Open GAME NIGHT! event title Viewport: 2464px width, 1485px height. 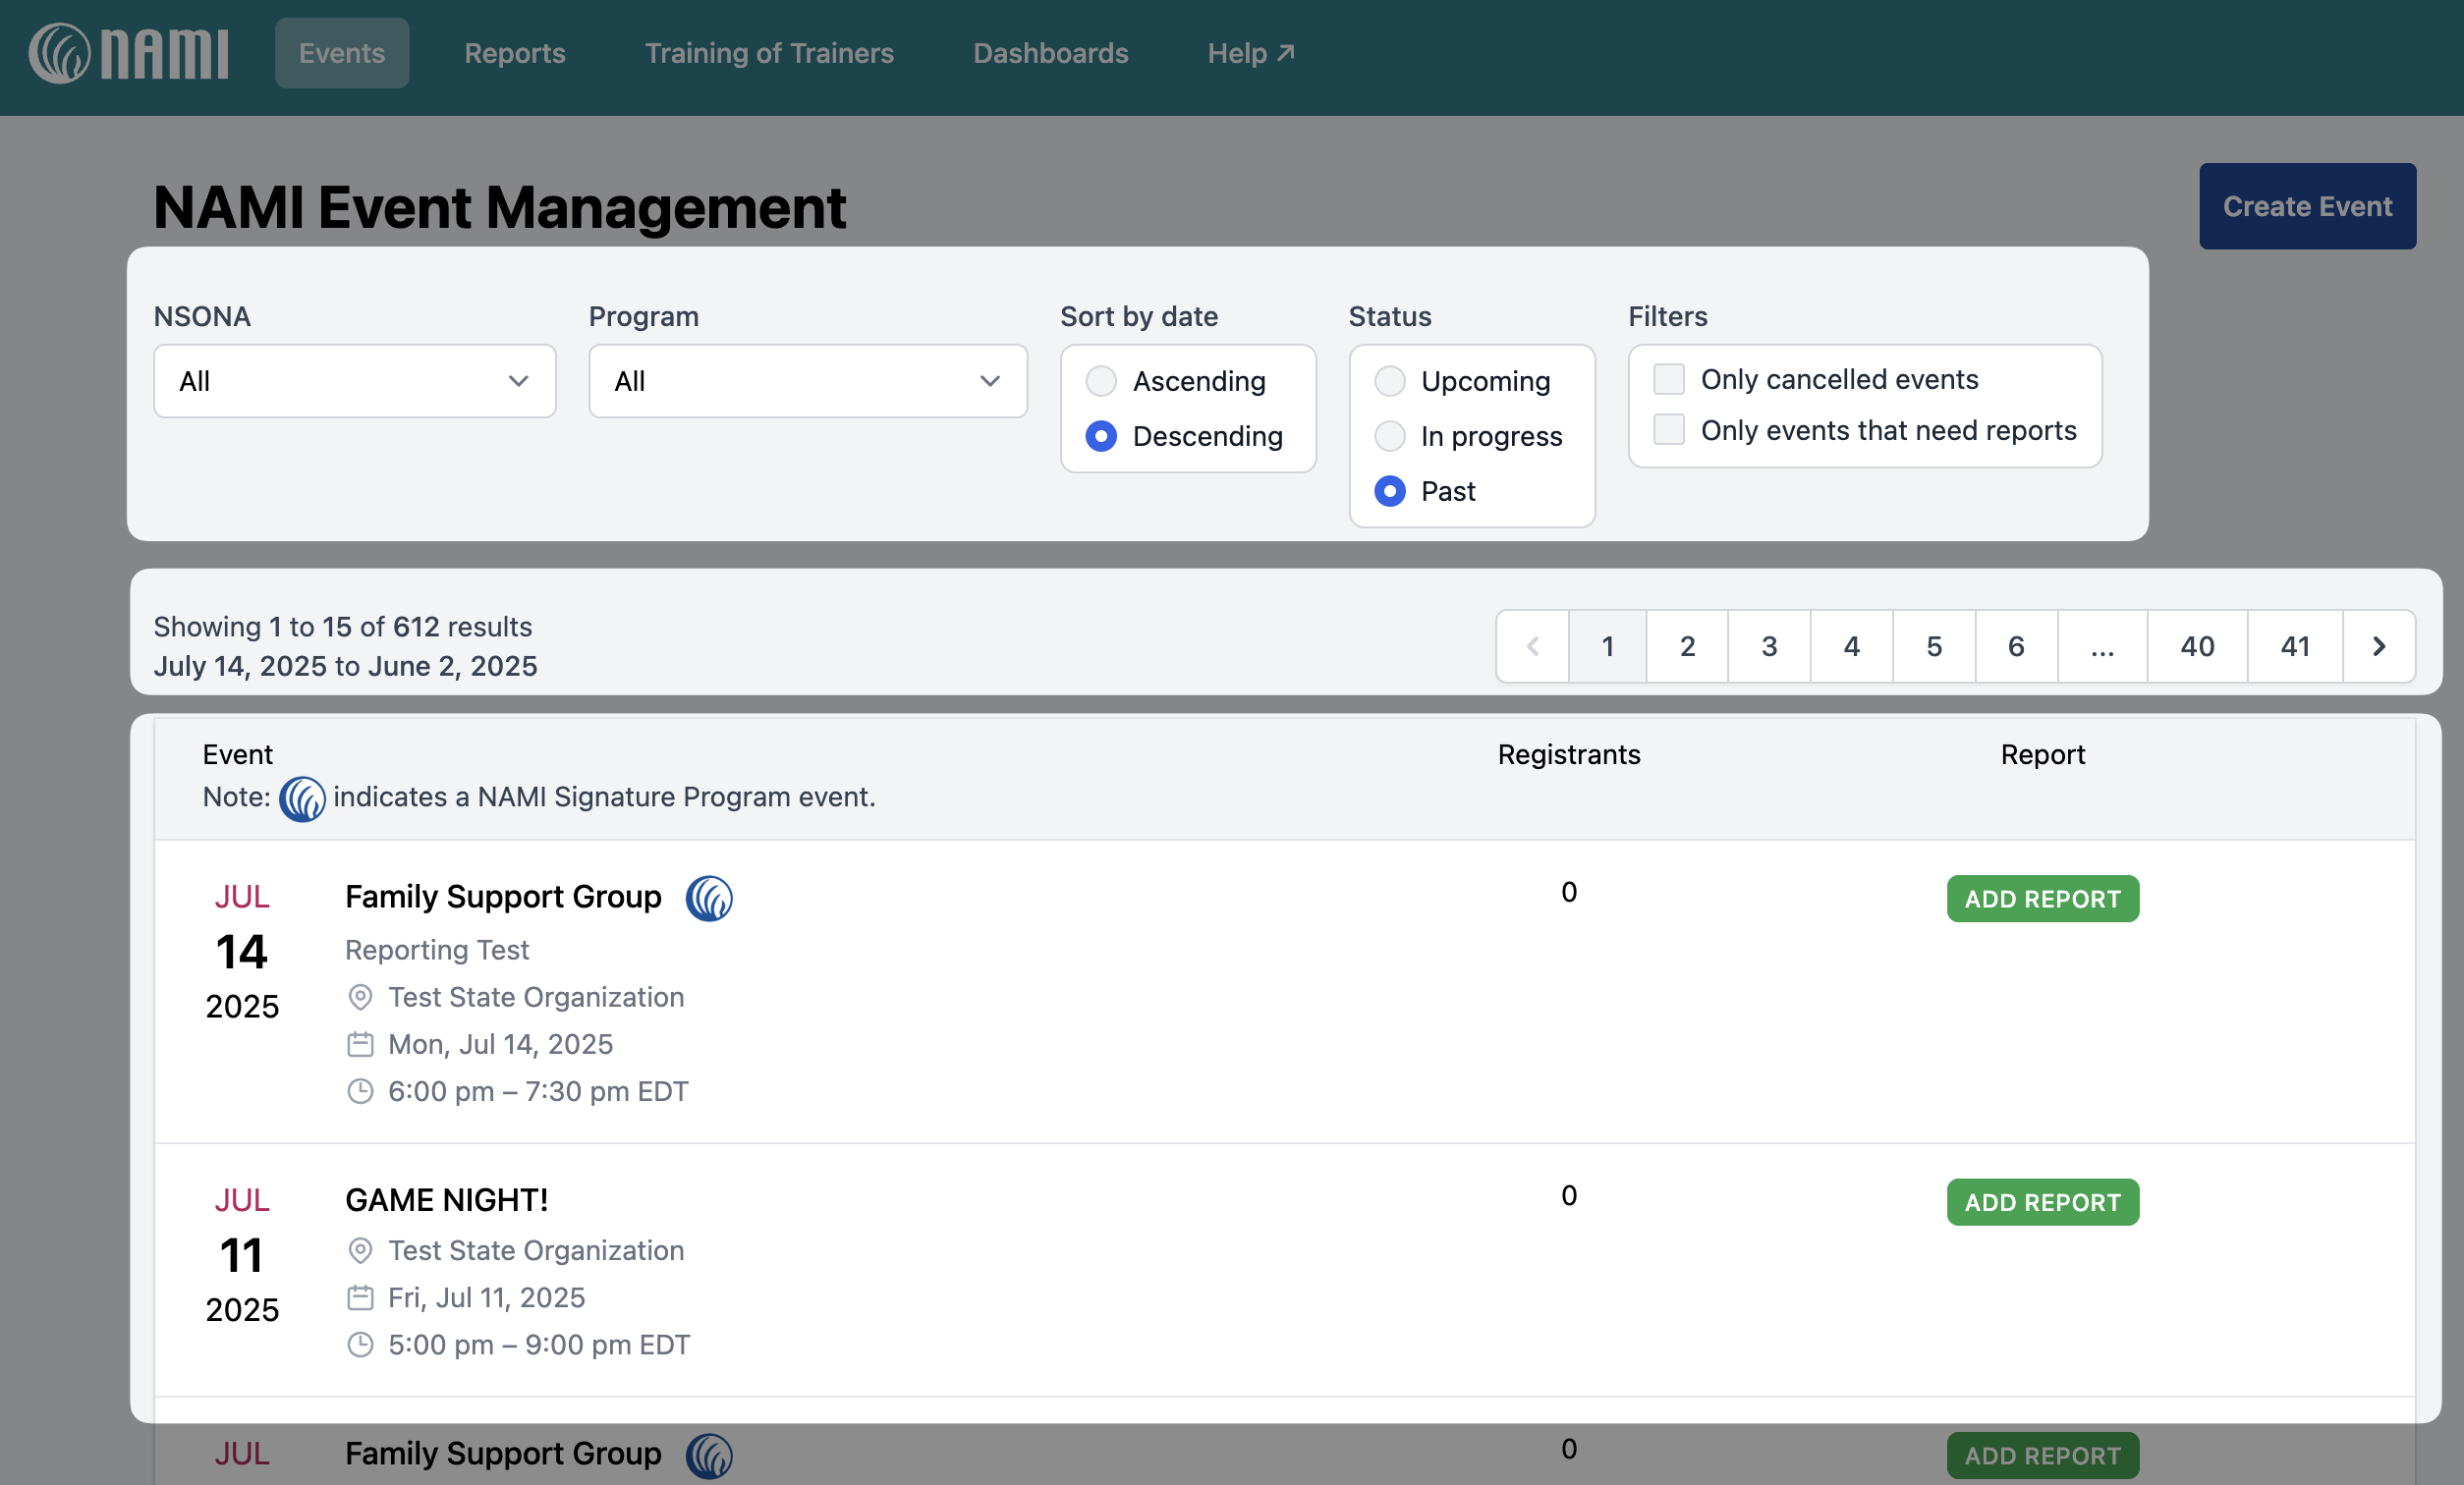(447, 1200)
